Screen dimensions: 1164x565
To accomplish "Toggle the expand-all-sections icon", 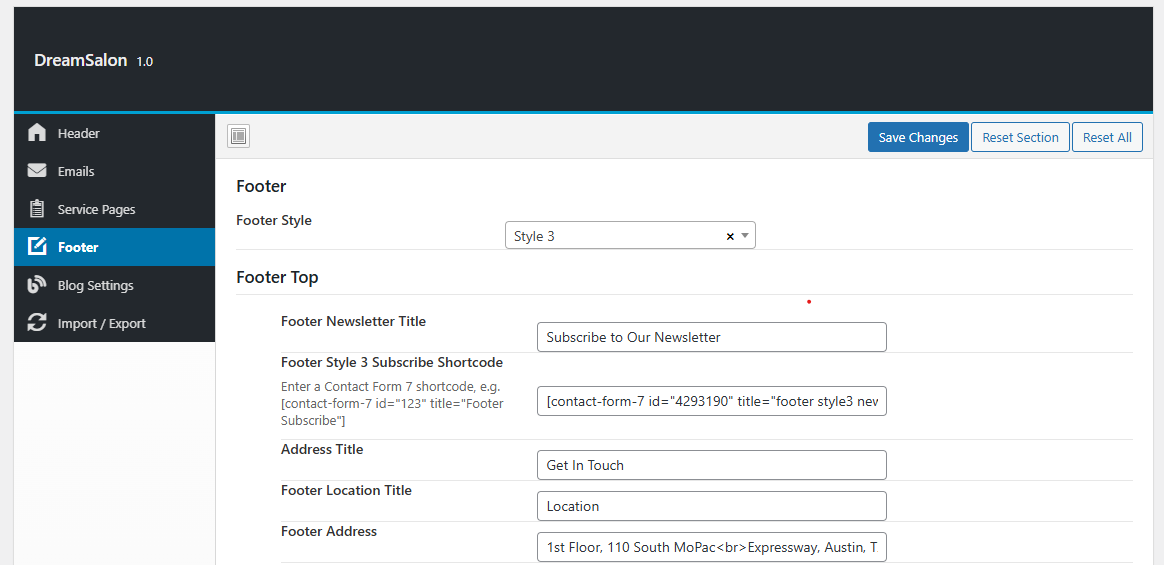I will point(238,137).
